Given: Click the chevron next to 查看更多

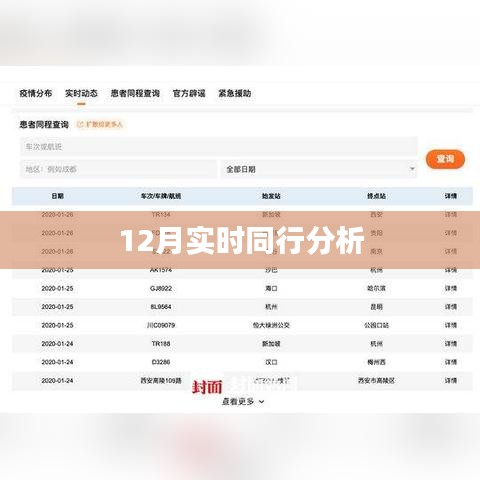Looking at the screenshot, I should pyautogui.click(x=262, y=402).
